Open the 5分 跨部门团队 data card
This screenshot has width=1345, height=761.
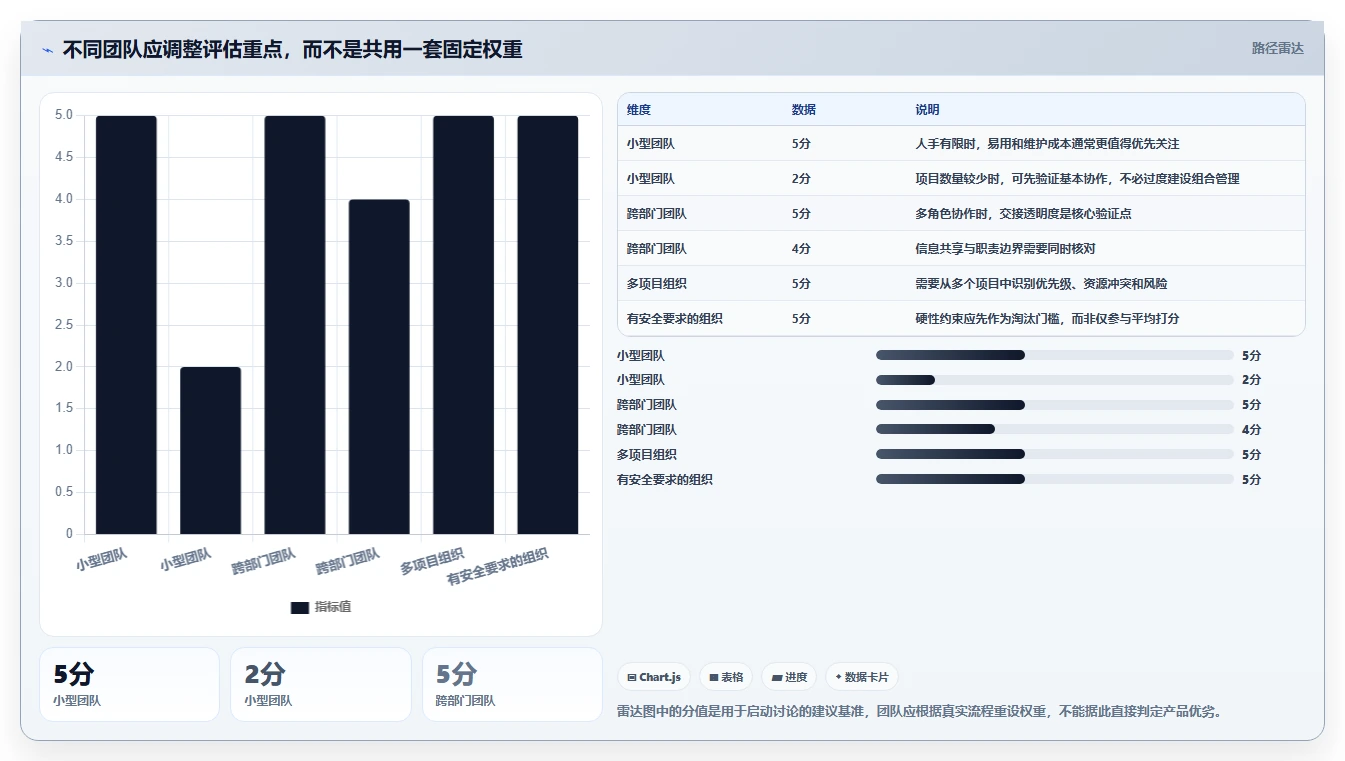512,684
